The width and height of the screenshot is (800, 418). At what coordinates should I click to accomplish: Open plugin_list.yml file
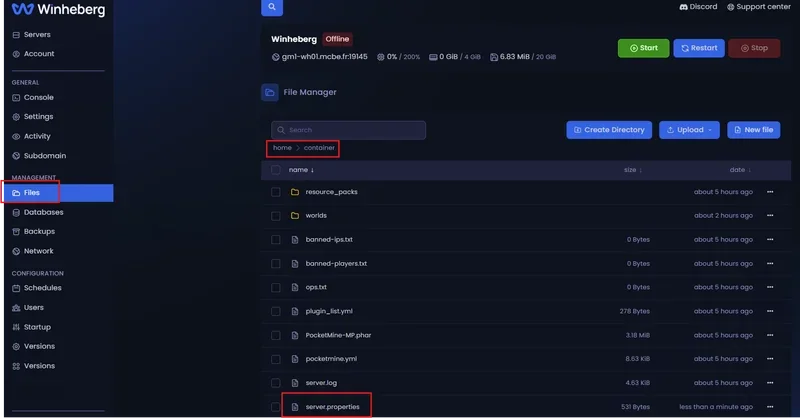(x=329, y=311)
